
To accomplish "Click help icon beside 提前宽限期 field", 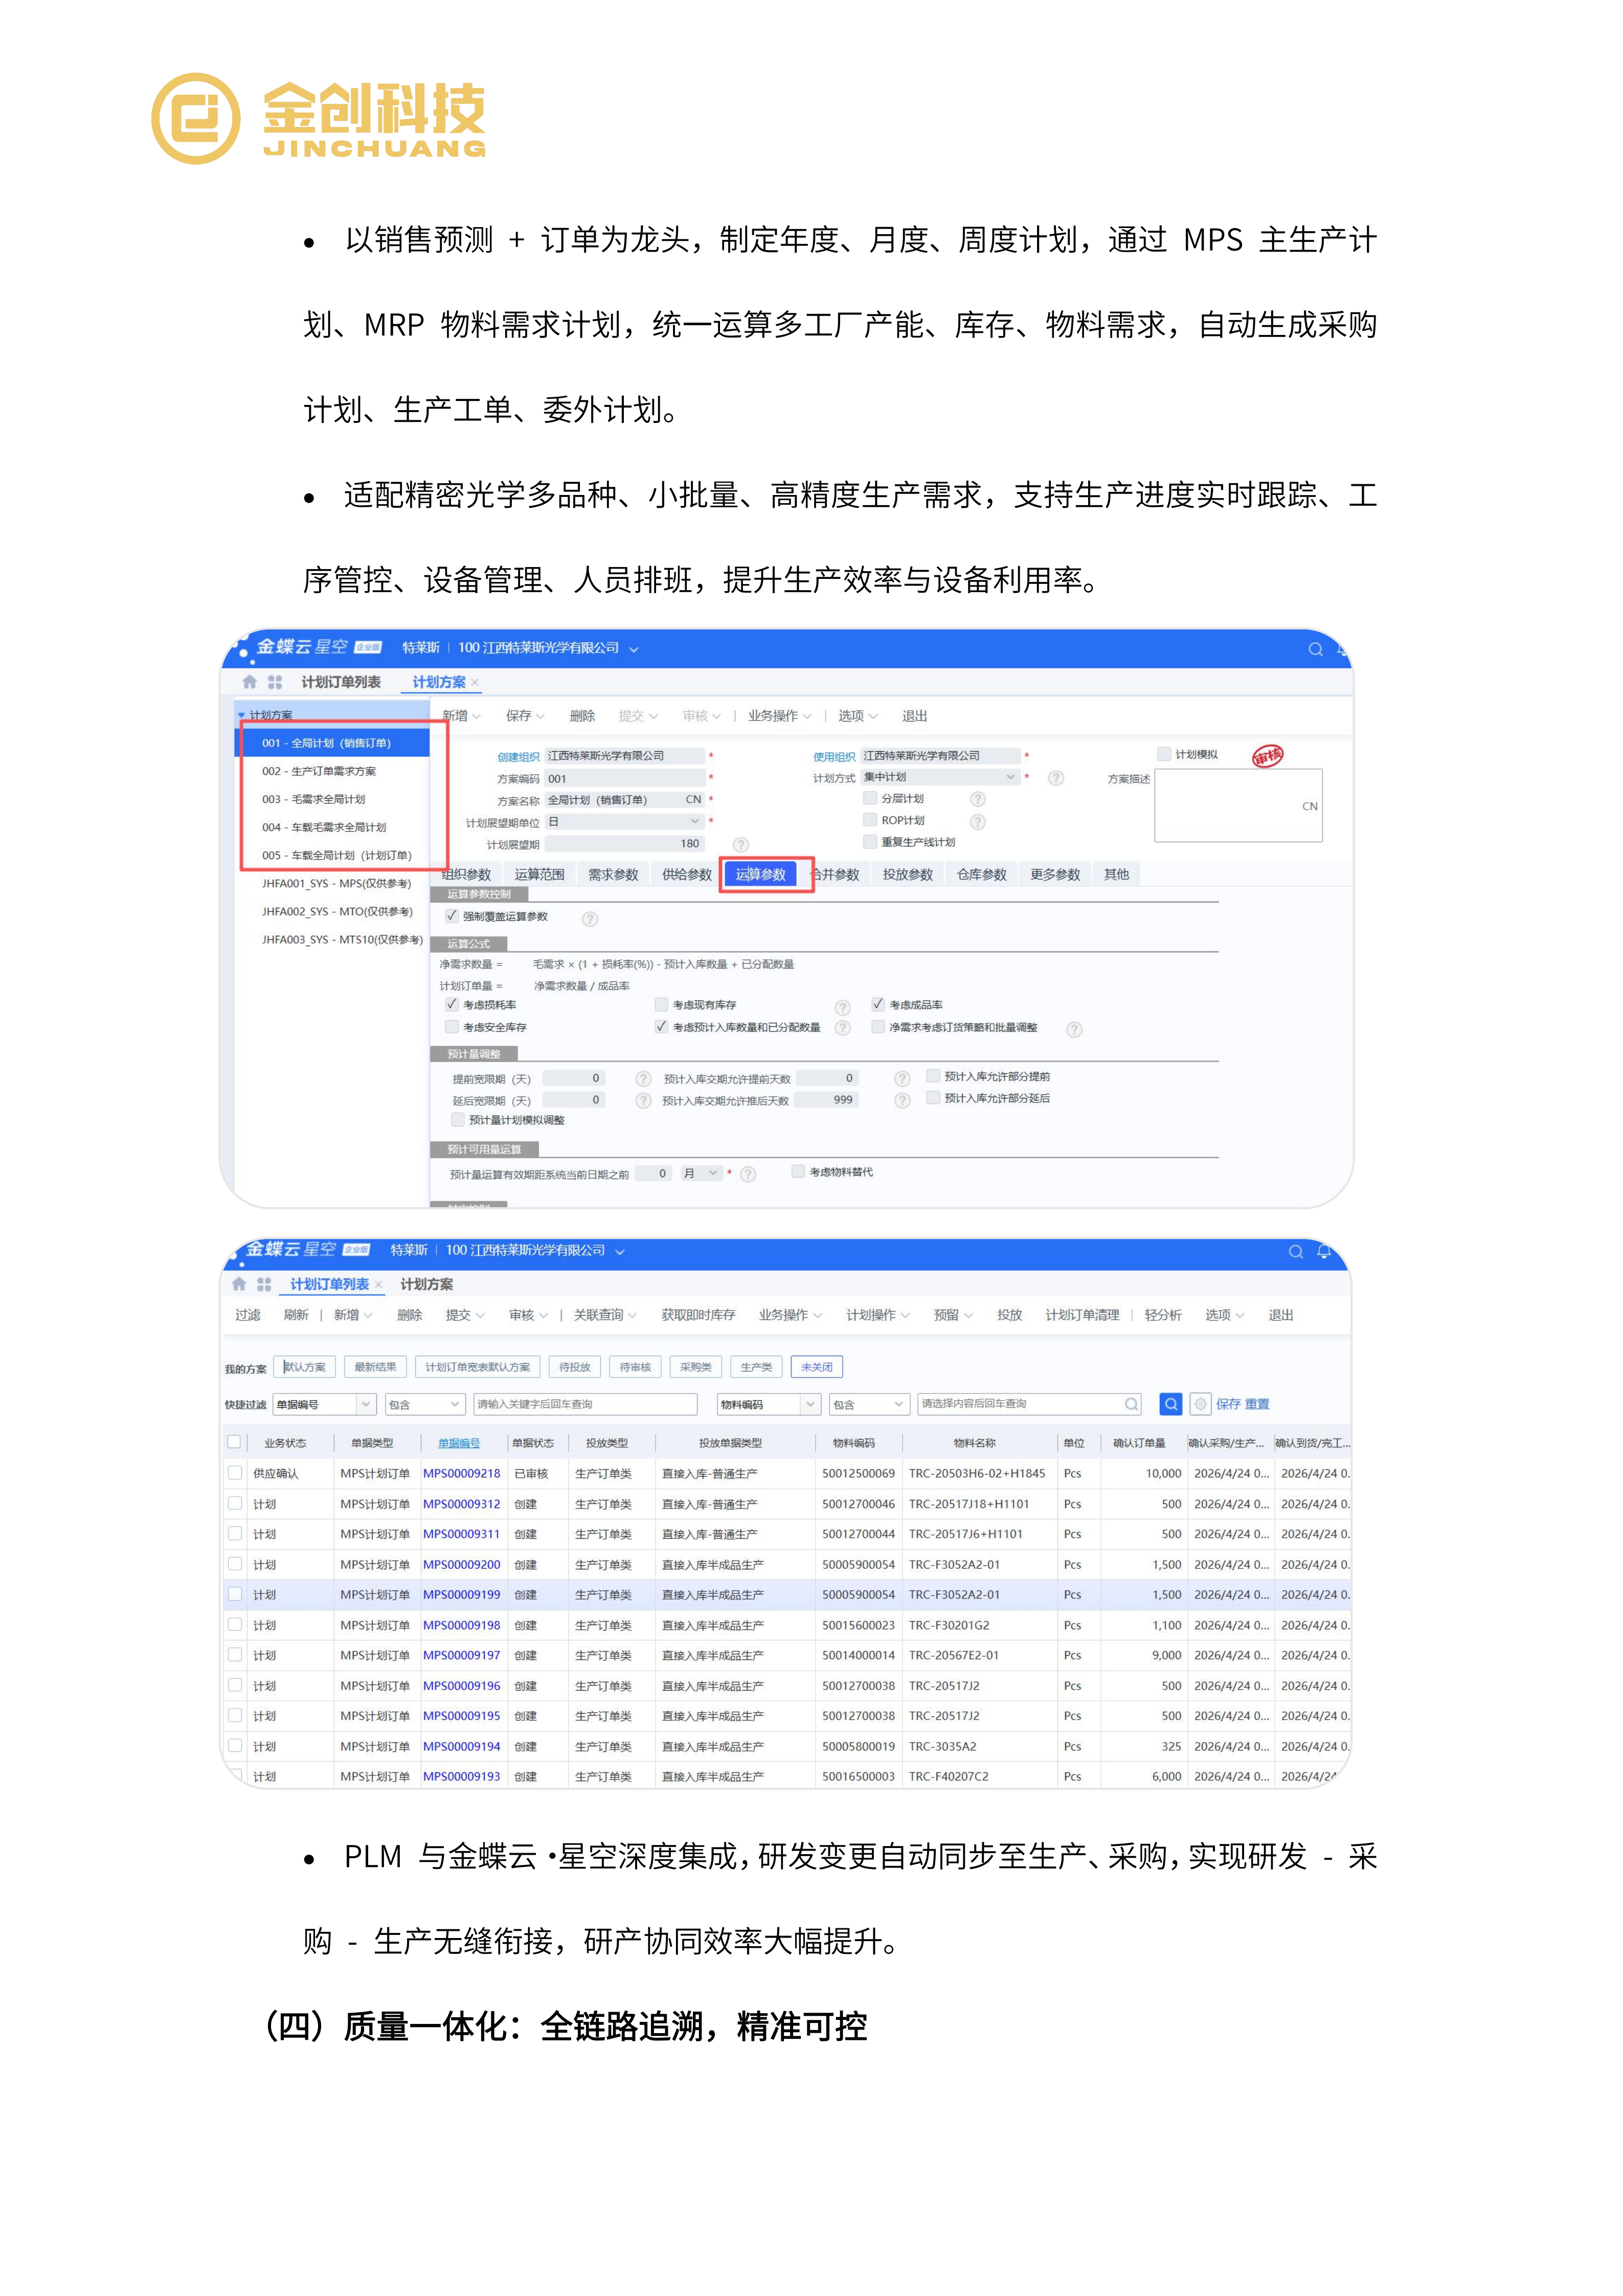I will click(x=643, y=1079).
